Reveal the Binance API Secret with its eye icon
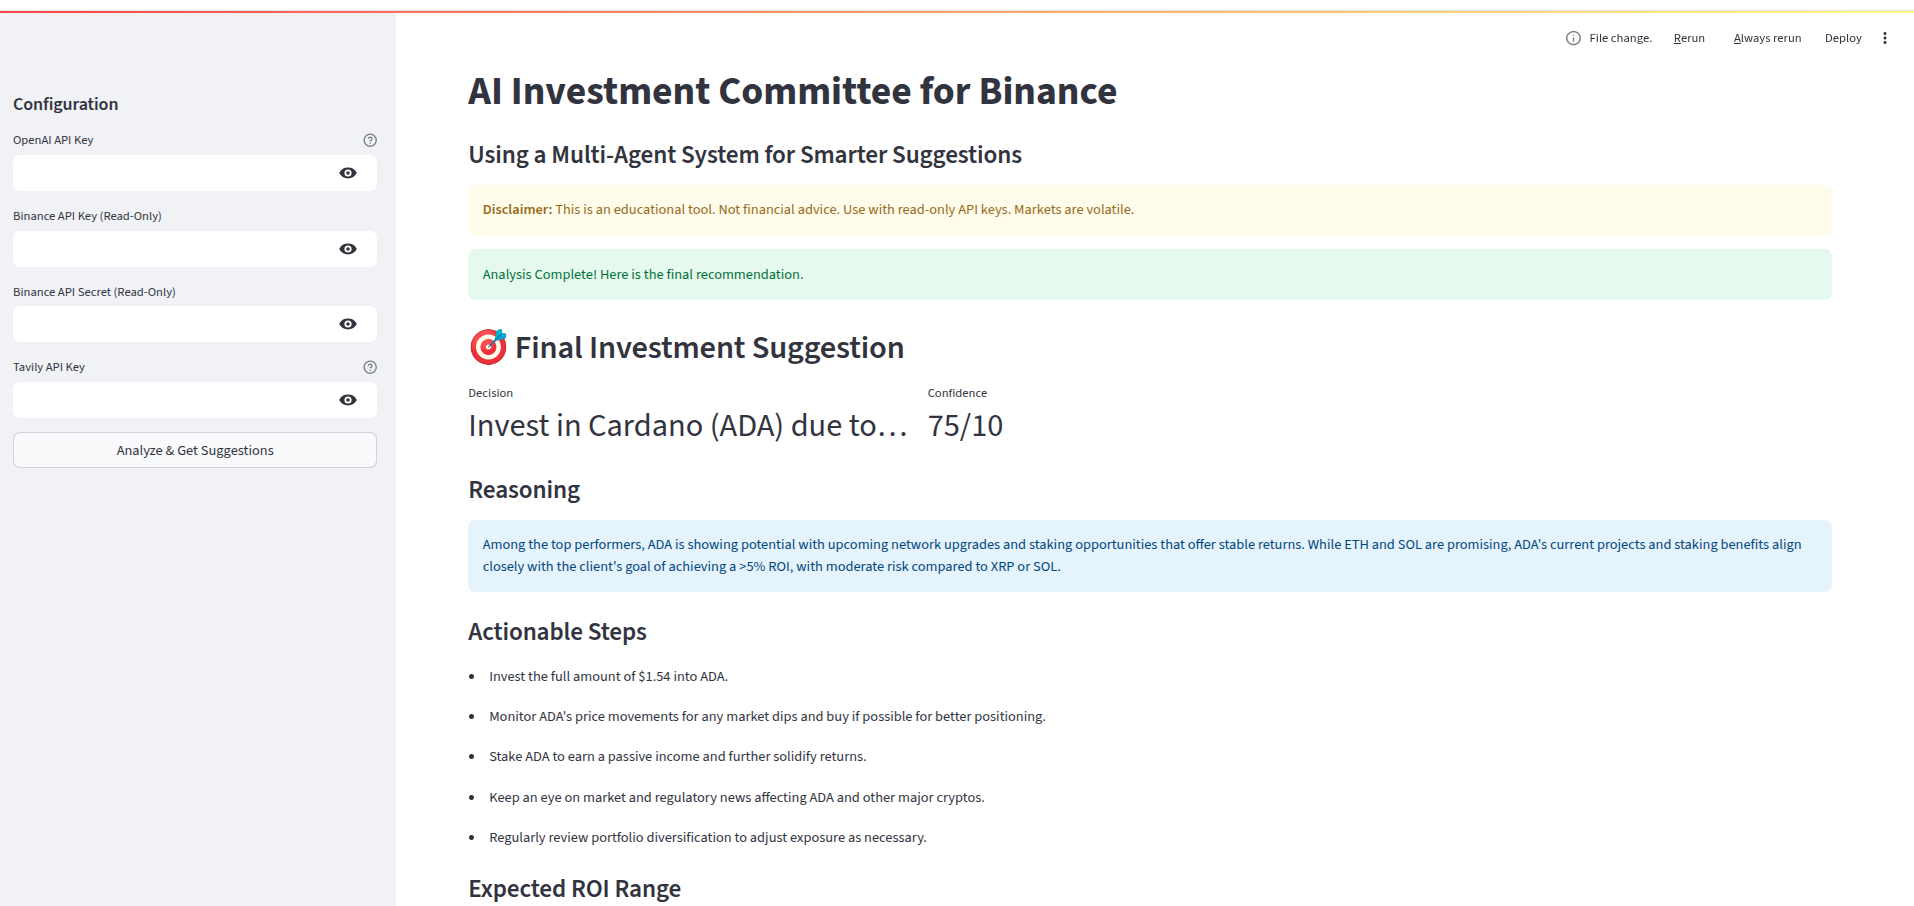 (347, 323)
